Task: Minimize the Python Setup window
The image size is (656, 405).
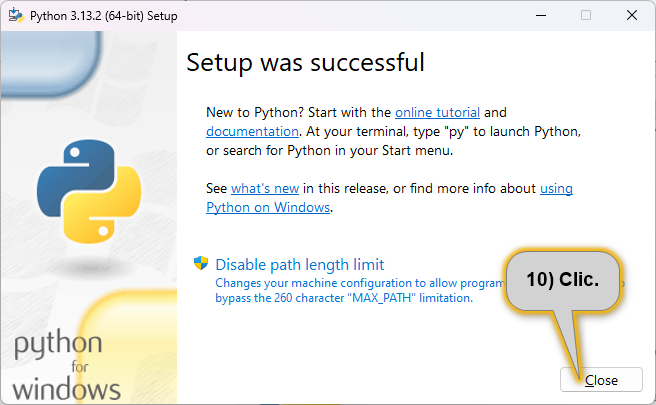Action: tap(541, 15)
